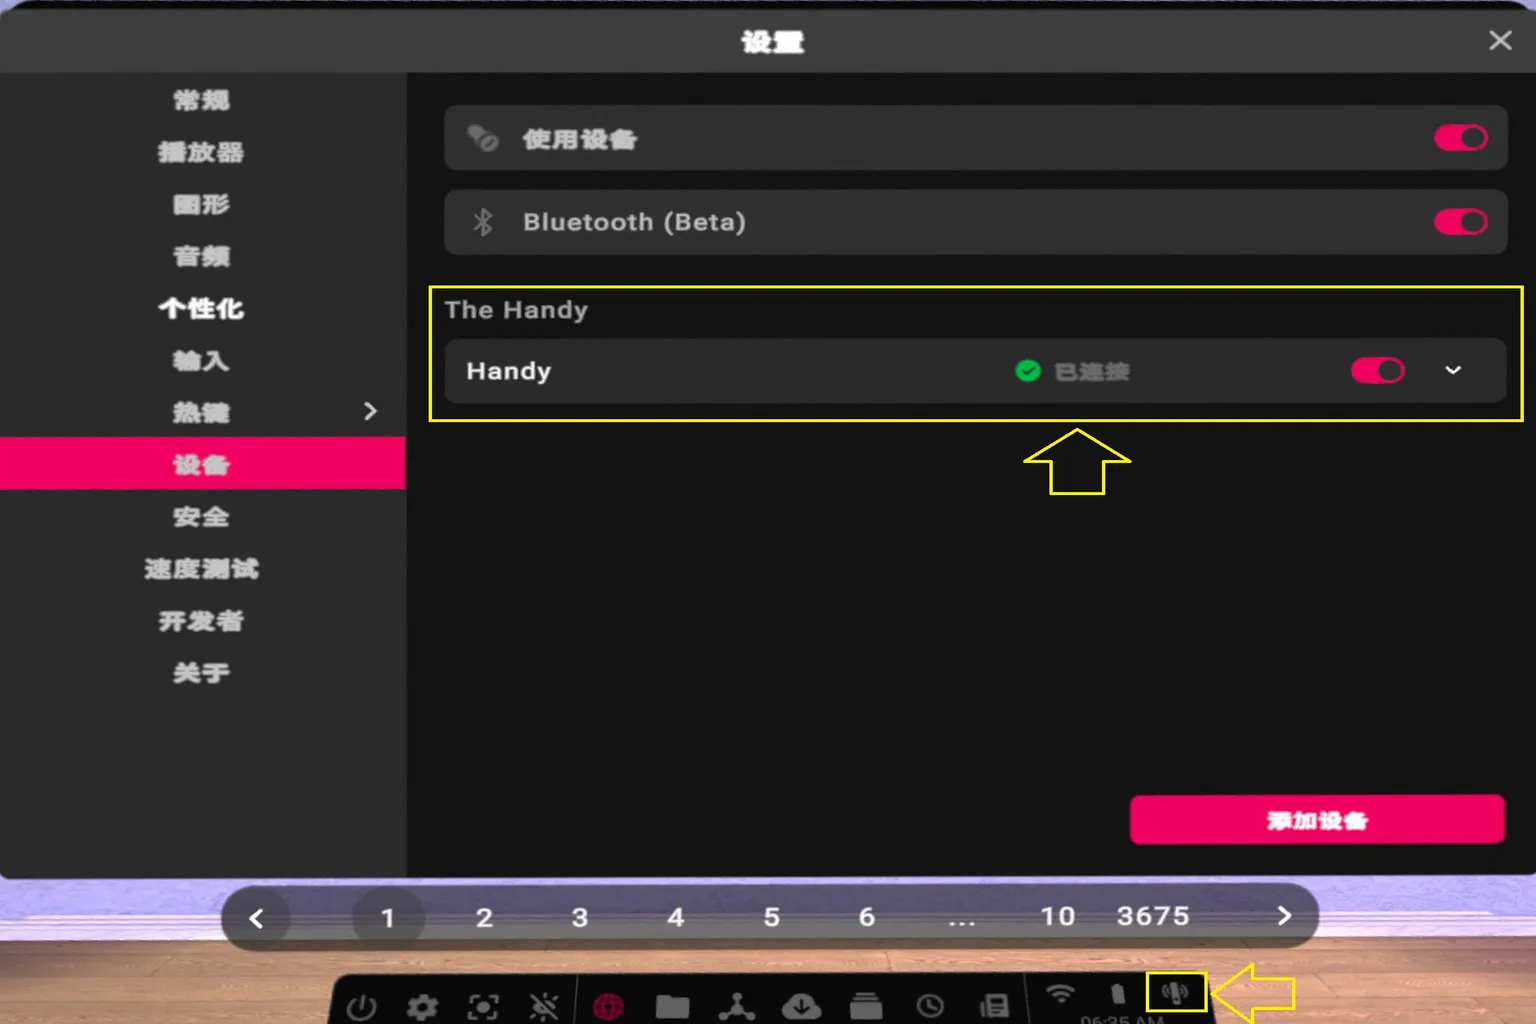The image size is (1536, 1024).
Task: Click the stacked library collection icon
Action: [x=866, y=1006]
